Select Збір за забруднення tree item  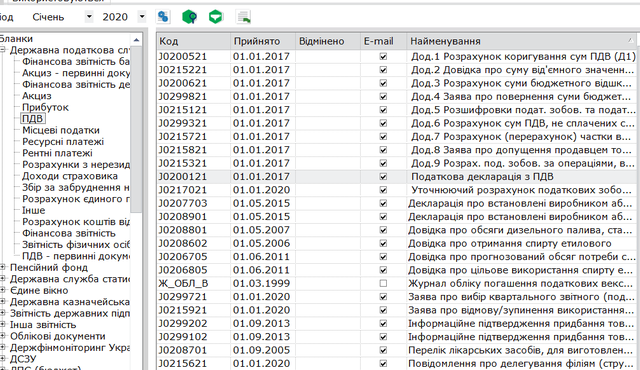tap(76, 187)
